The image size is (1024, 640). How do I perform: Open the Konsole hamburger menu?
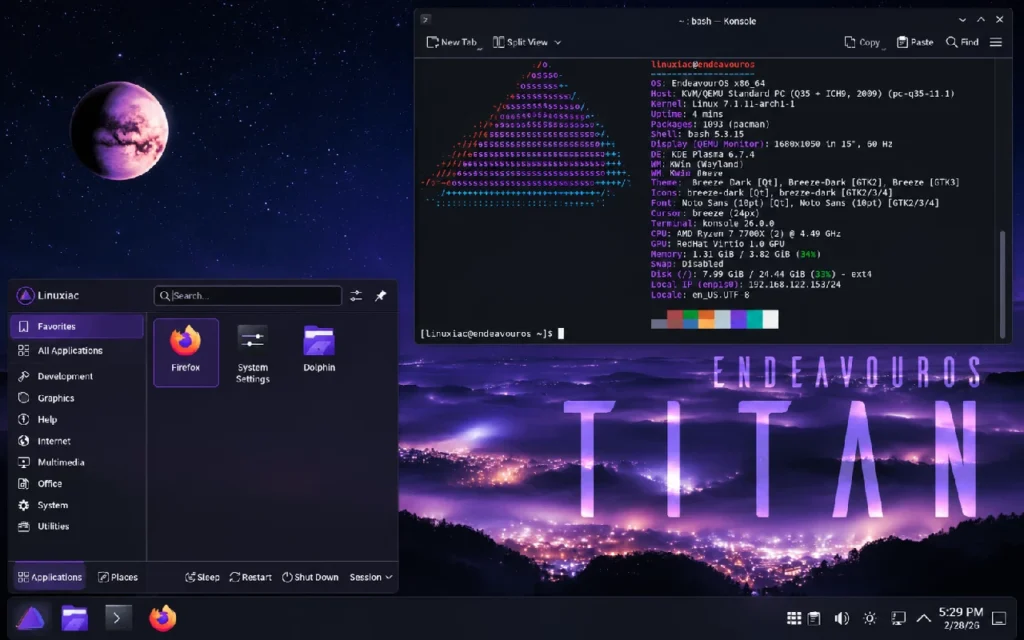click(x=996, y=42)
